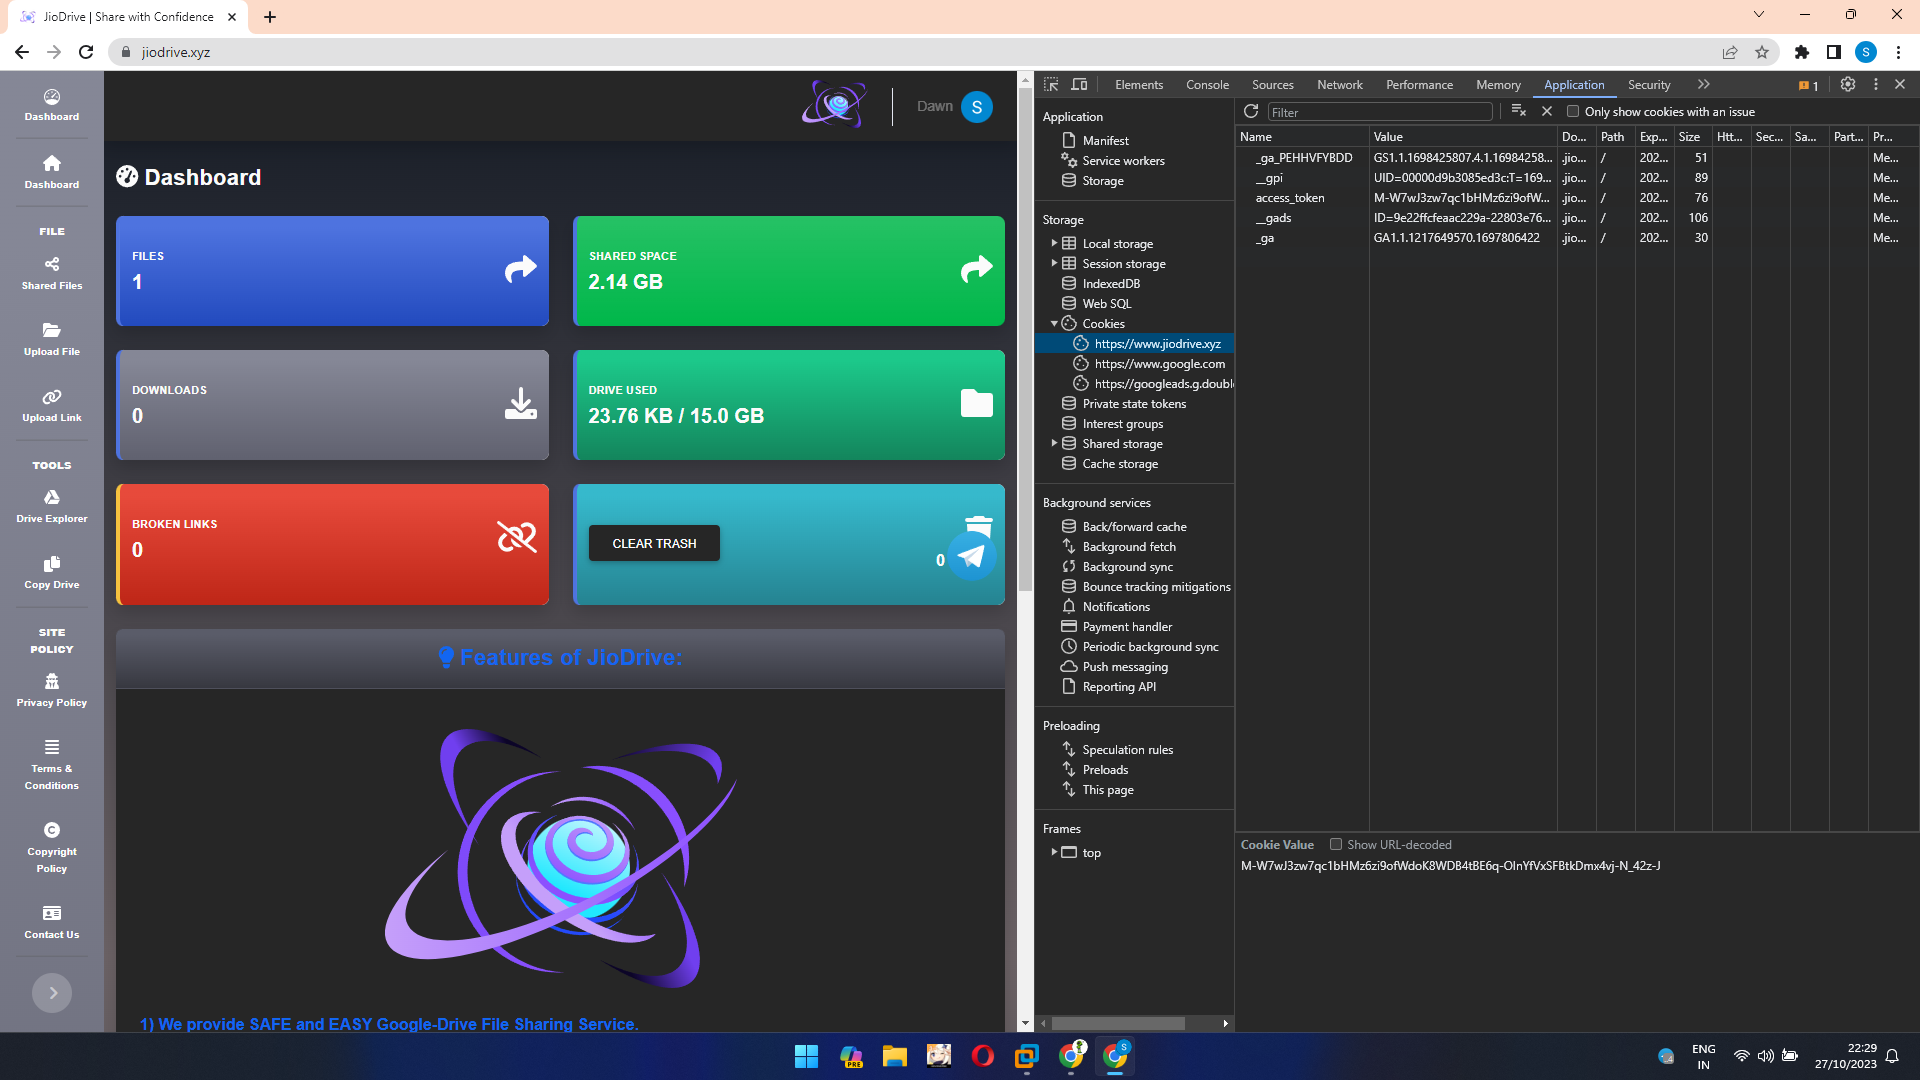Refresh the cookies table in DevTools
The height and width of the screenshot is (1080, 1920).
pos(1251,111)
